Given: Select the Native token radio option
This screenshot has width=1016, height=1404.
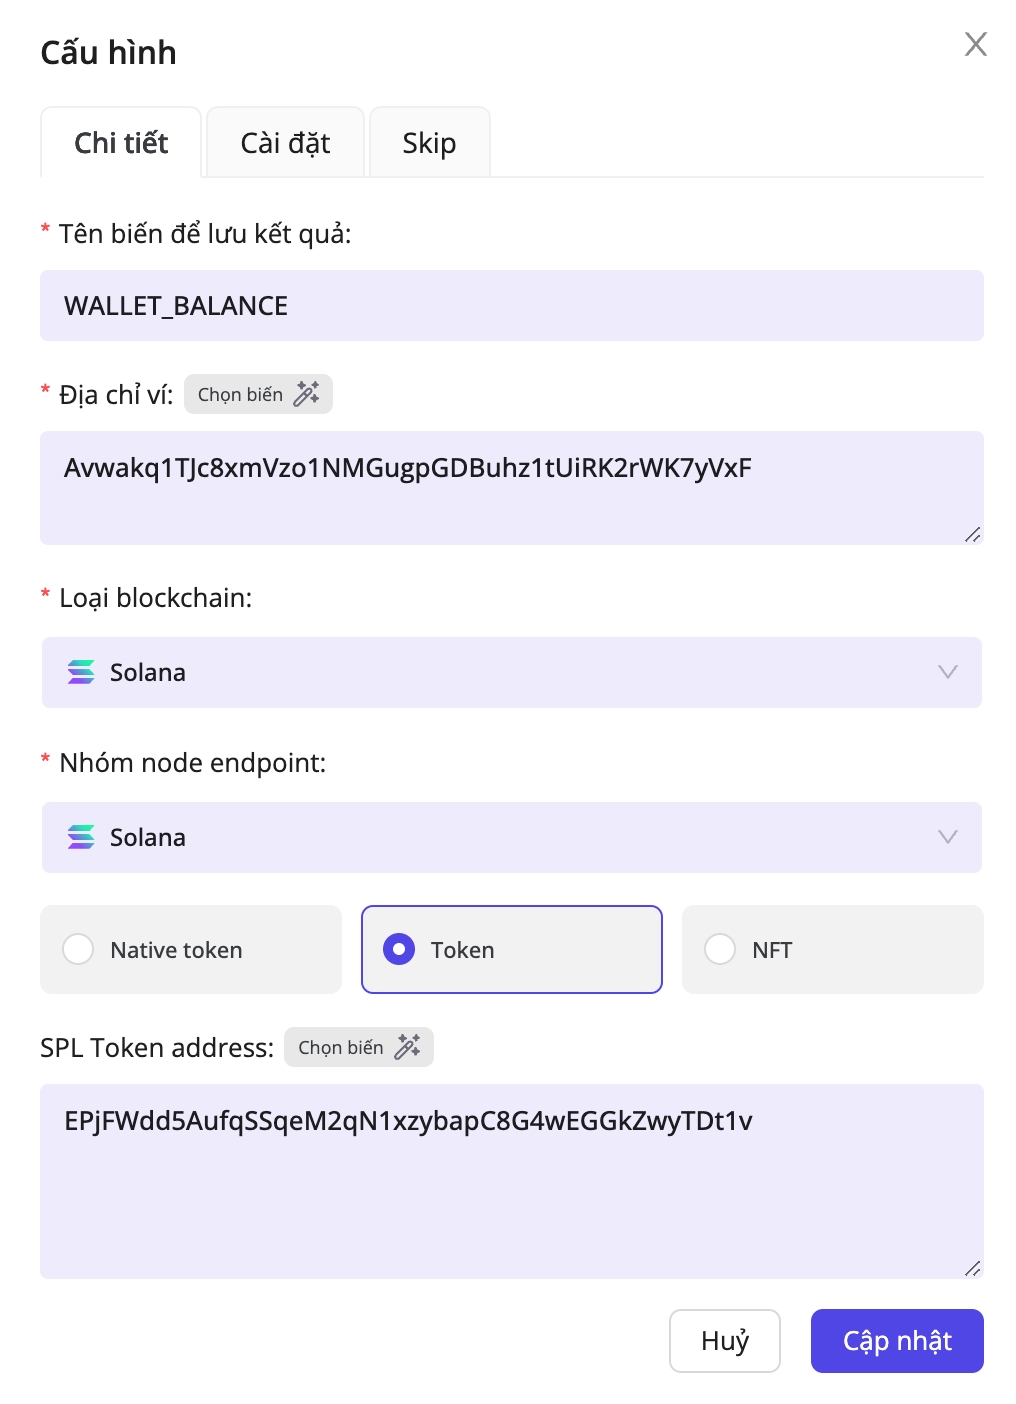Looking at the screenshot, I should 79,949.
